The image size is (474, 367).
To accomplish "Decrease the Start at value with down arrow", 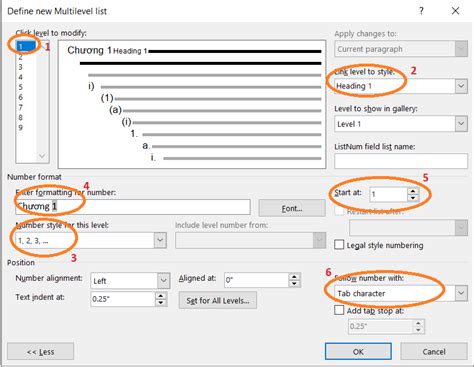I will coord(413,198).
